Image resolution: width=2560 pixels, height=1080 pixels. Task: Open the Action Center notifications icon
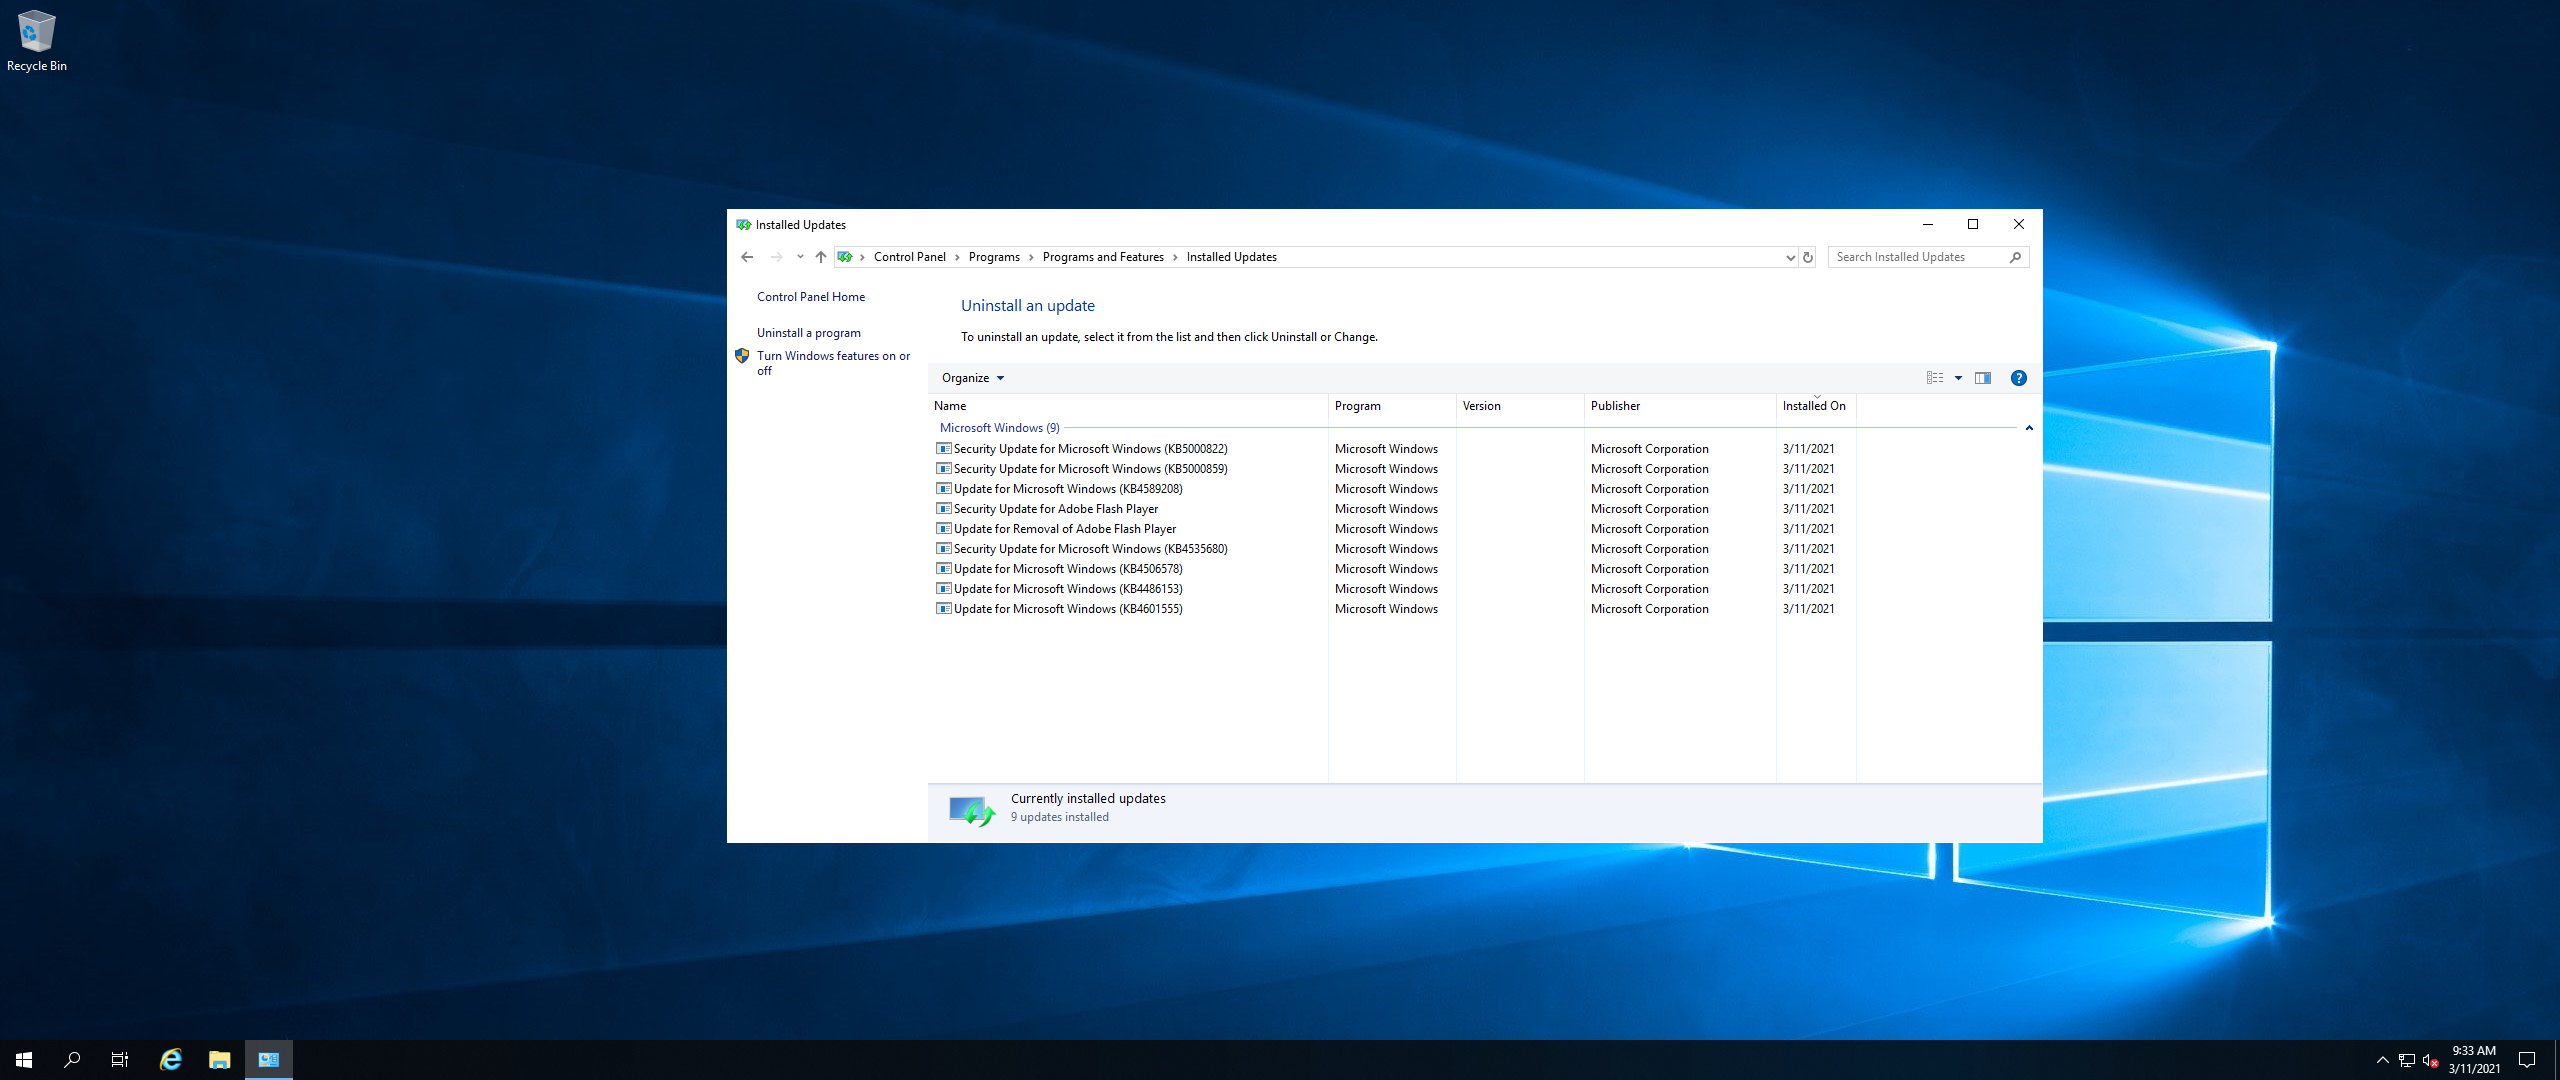click(2527, 1060)
